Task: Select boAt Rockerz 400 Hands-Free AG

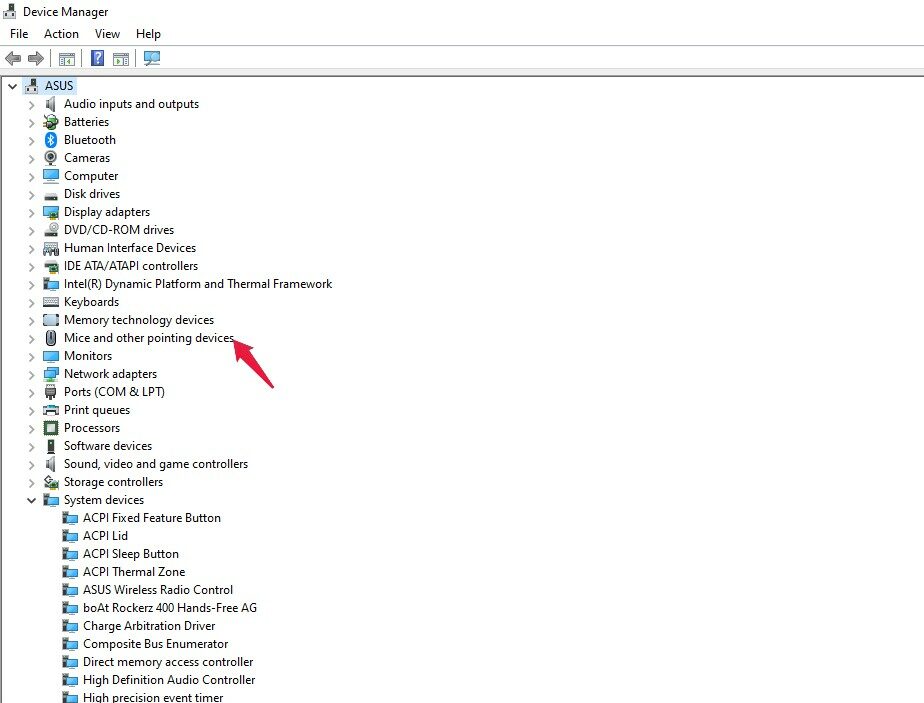Action: 170,608
